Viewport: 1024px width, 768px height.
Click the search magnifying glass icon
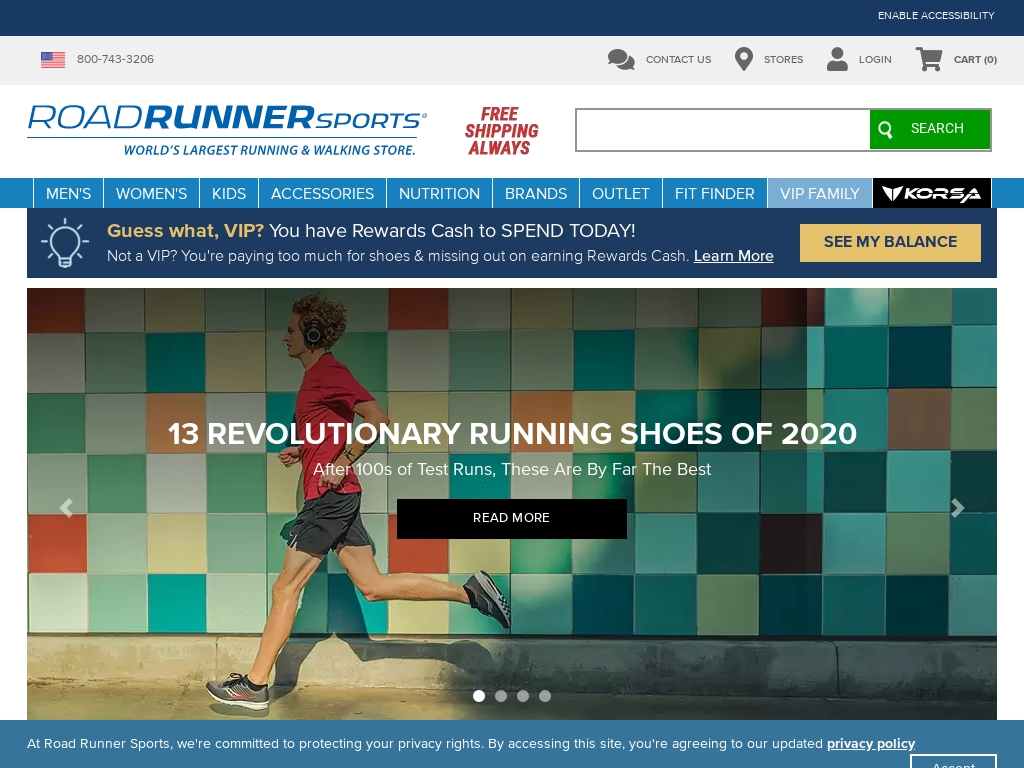(x=885, y=129)
